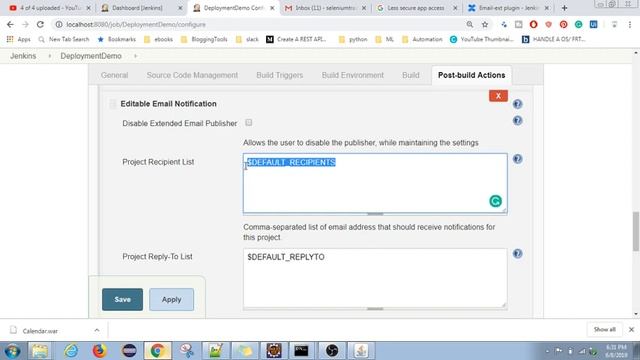Open the slack bookmarks folder
Image resolution: width=640 pixels, height=360 pixels.
247,39
